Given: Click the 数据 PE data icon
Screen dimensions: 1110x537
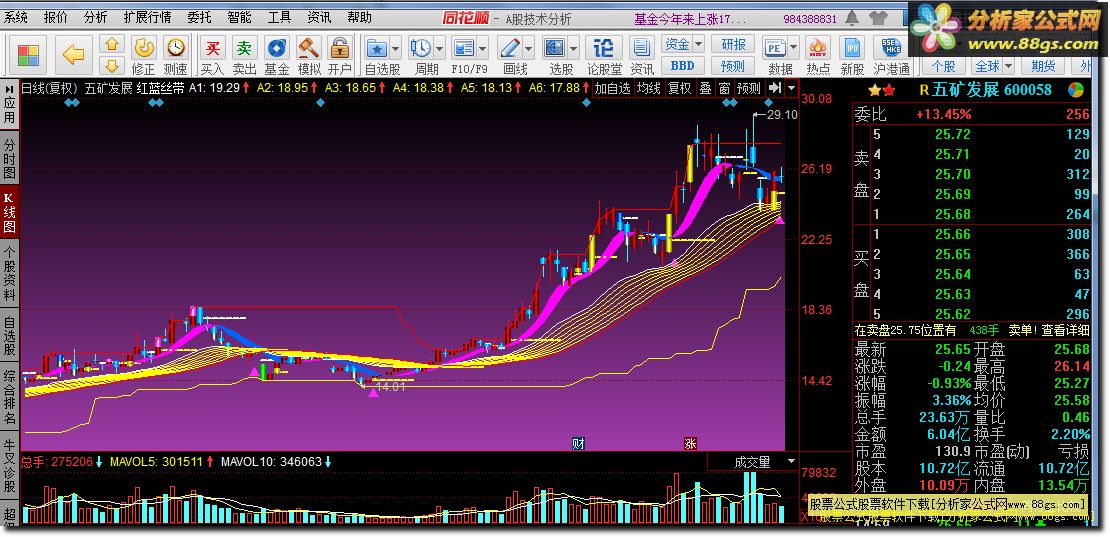Looking at the screenshot, I should point(775,48).
